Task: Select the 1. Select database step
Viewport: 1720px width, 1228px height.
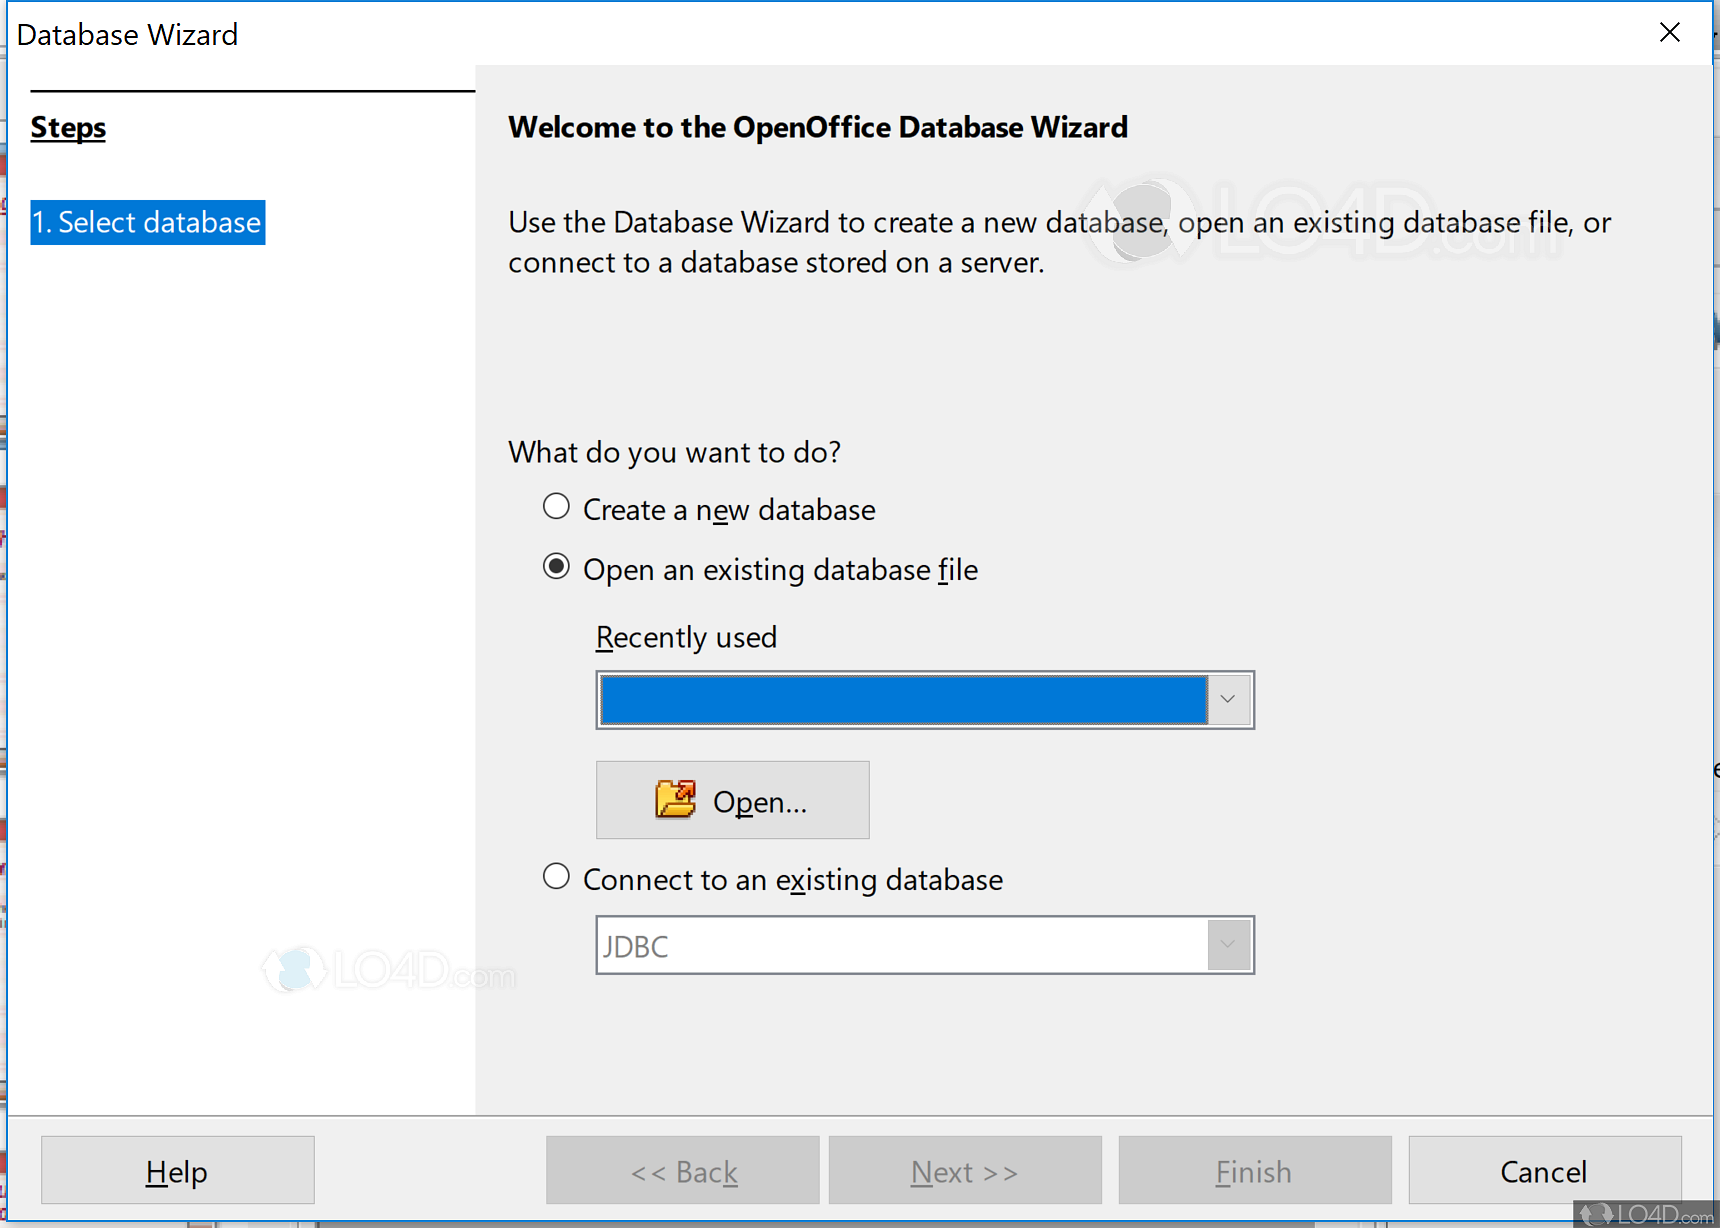Action: click(x=147, y=222)
